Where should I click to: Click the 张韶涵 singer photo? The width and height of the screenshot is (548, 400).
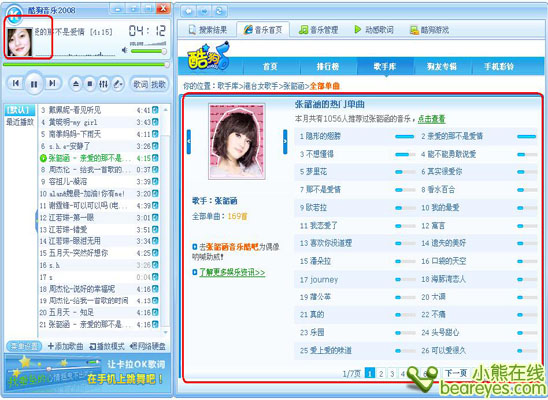point(237,141)
